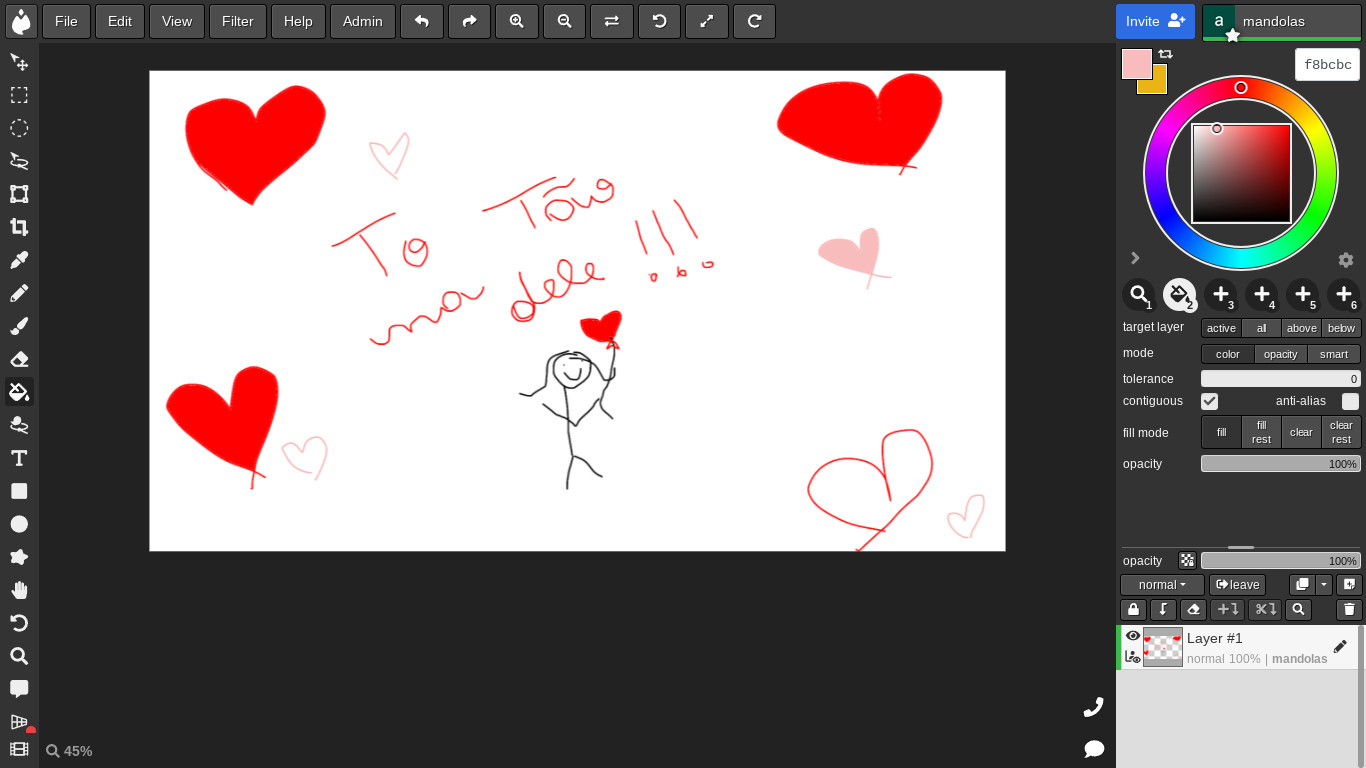Image resolution: width=1366 pixels, height=768 pixels.
Task: Select the Eraser tool in left toolbar
Action: point(19,359)
